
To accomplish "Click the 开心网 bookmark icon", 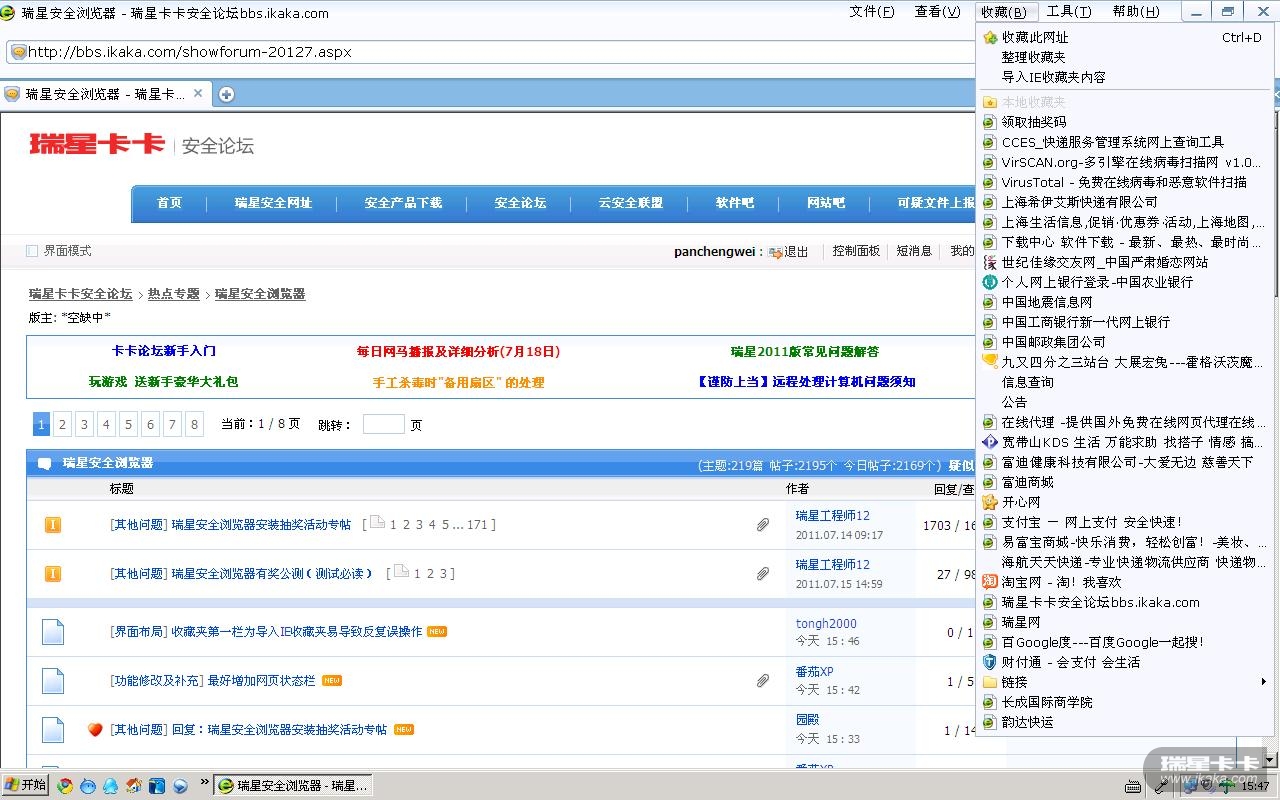I will point(990,502).
